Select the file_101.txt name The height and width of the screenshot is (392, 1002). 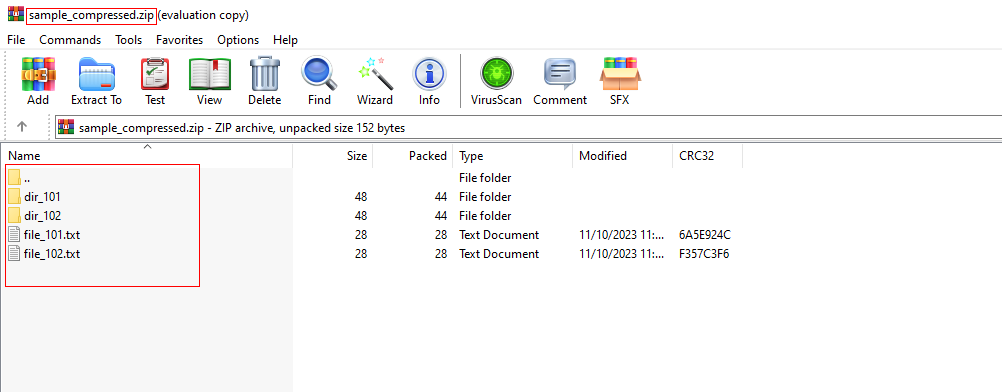(x=52, y=235)
